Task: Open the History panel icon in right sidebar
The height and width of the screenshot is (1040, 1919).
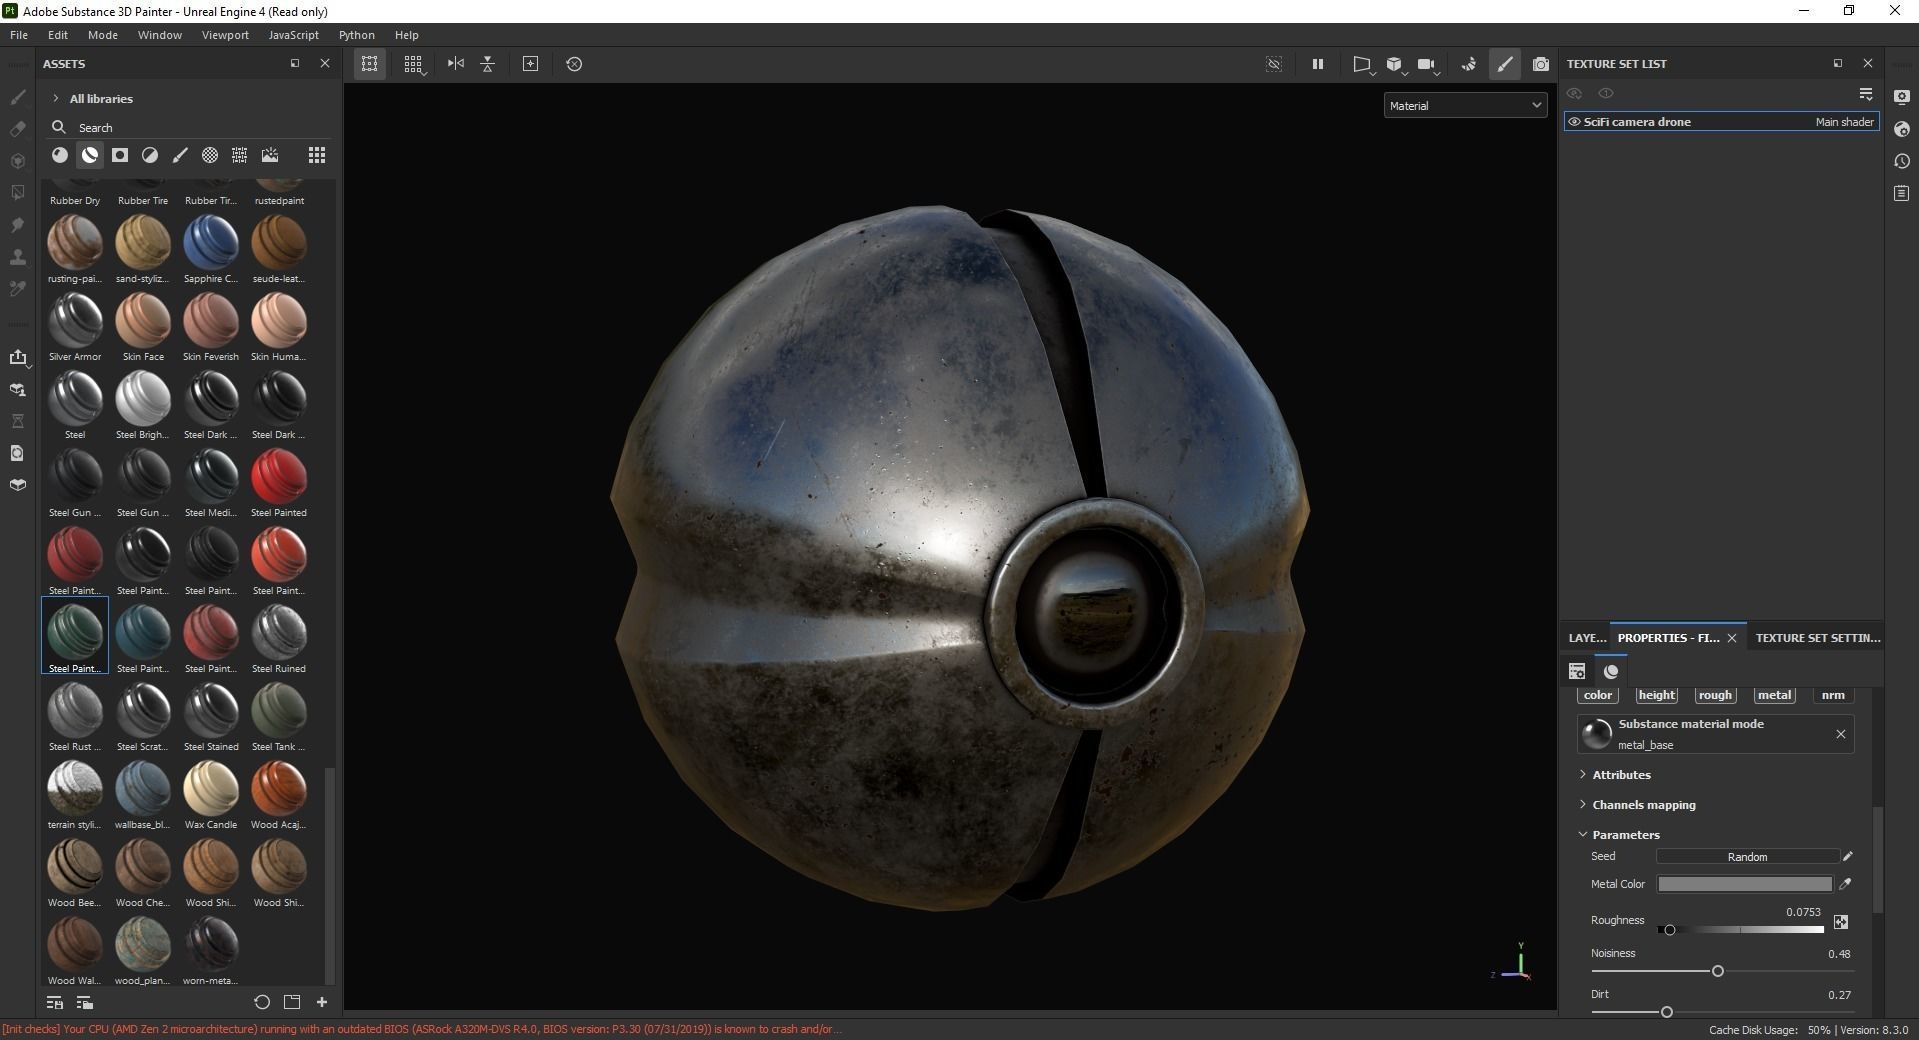Action: click(x=1902, y=161)
